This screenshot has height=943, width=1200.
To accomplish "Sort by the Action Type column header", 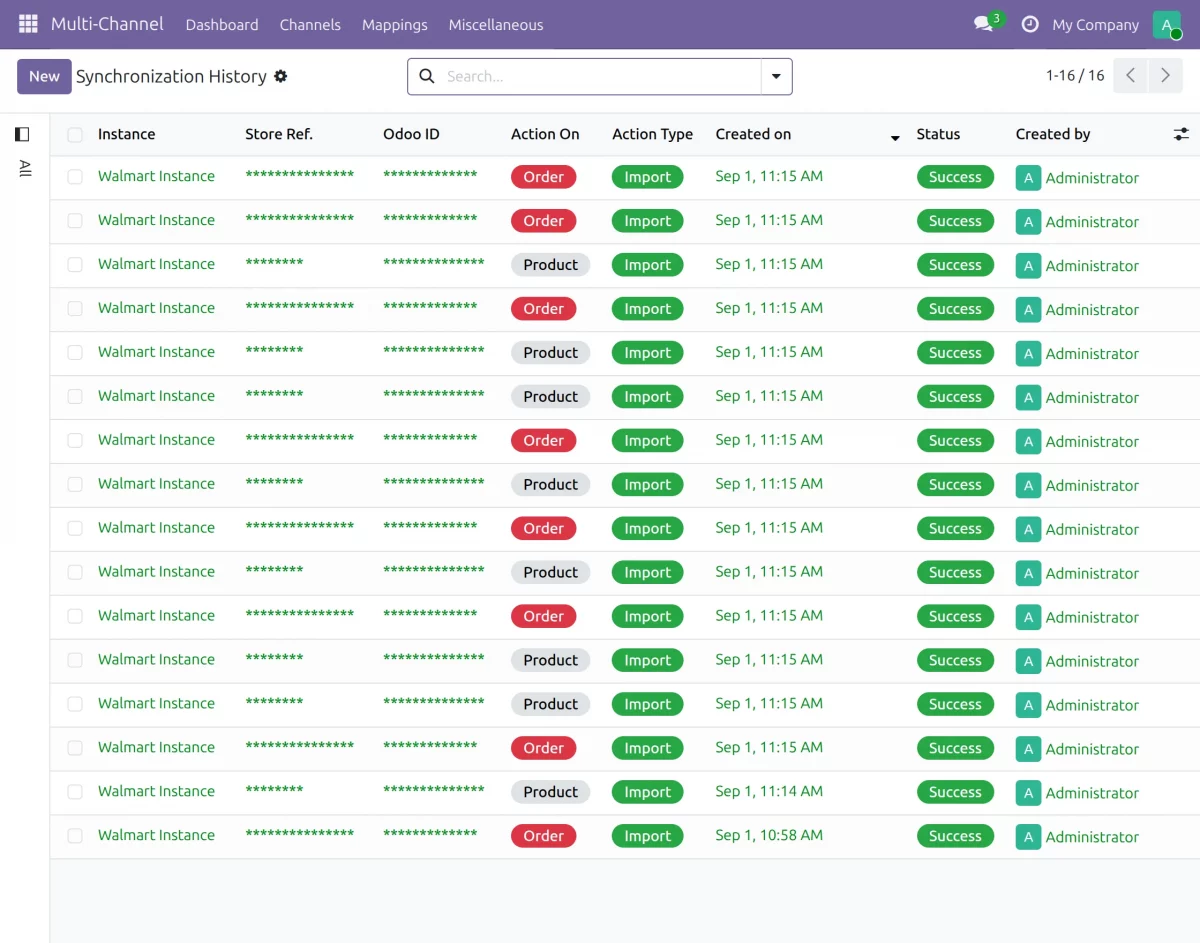I will click(x=652, y=134).
